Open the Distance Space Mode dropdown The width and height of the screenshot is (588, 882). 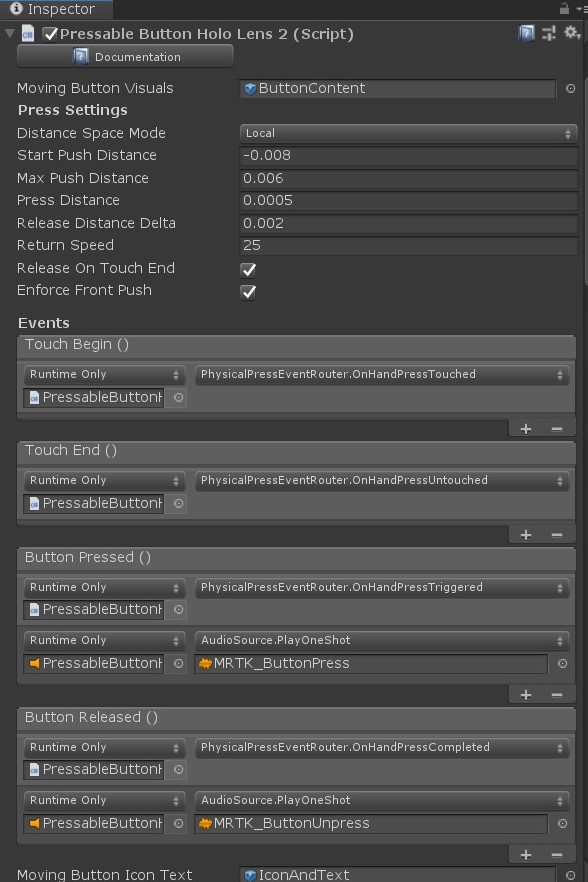pyautogui.click(x=409, y=133)
